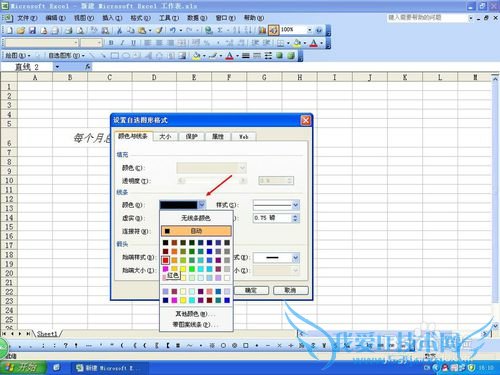500x375 pixels.
Task: Click the 3-D Style green cube icon
Action: coord(291,56)
